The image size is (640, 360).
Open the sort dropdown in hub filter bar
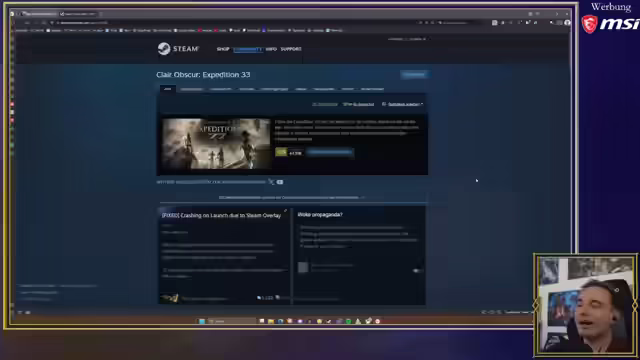[403, 104]
